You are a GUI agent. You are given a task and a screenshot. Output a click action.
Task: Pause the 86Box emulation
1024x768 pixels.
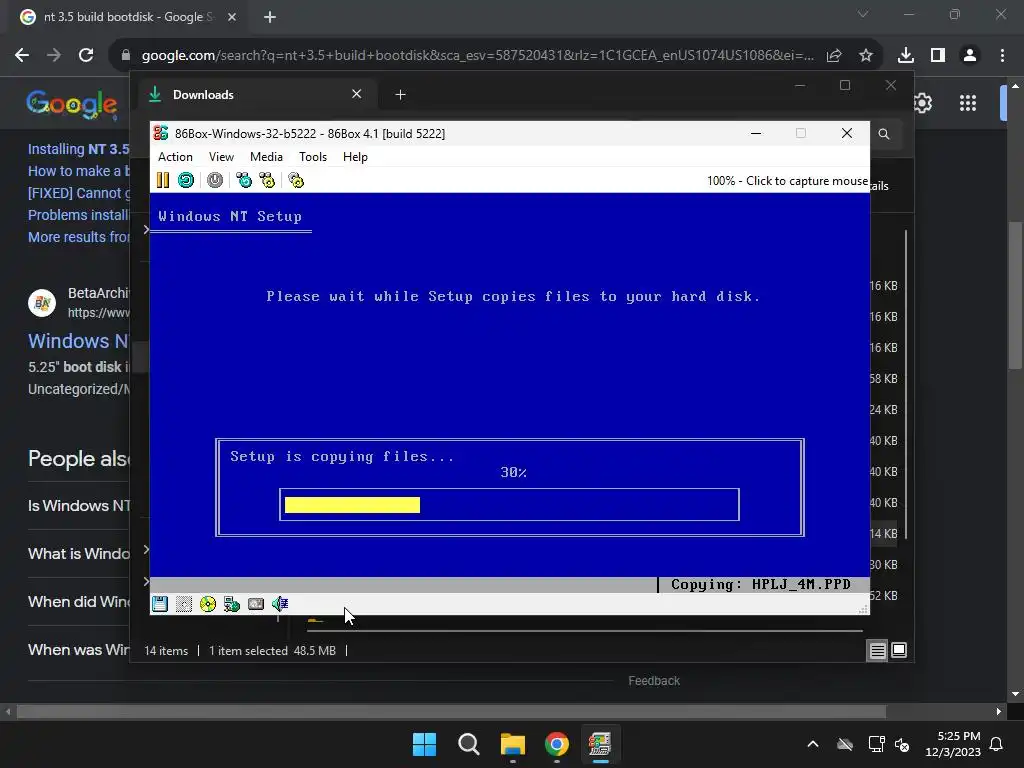tap(163, 180)
